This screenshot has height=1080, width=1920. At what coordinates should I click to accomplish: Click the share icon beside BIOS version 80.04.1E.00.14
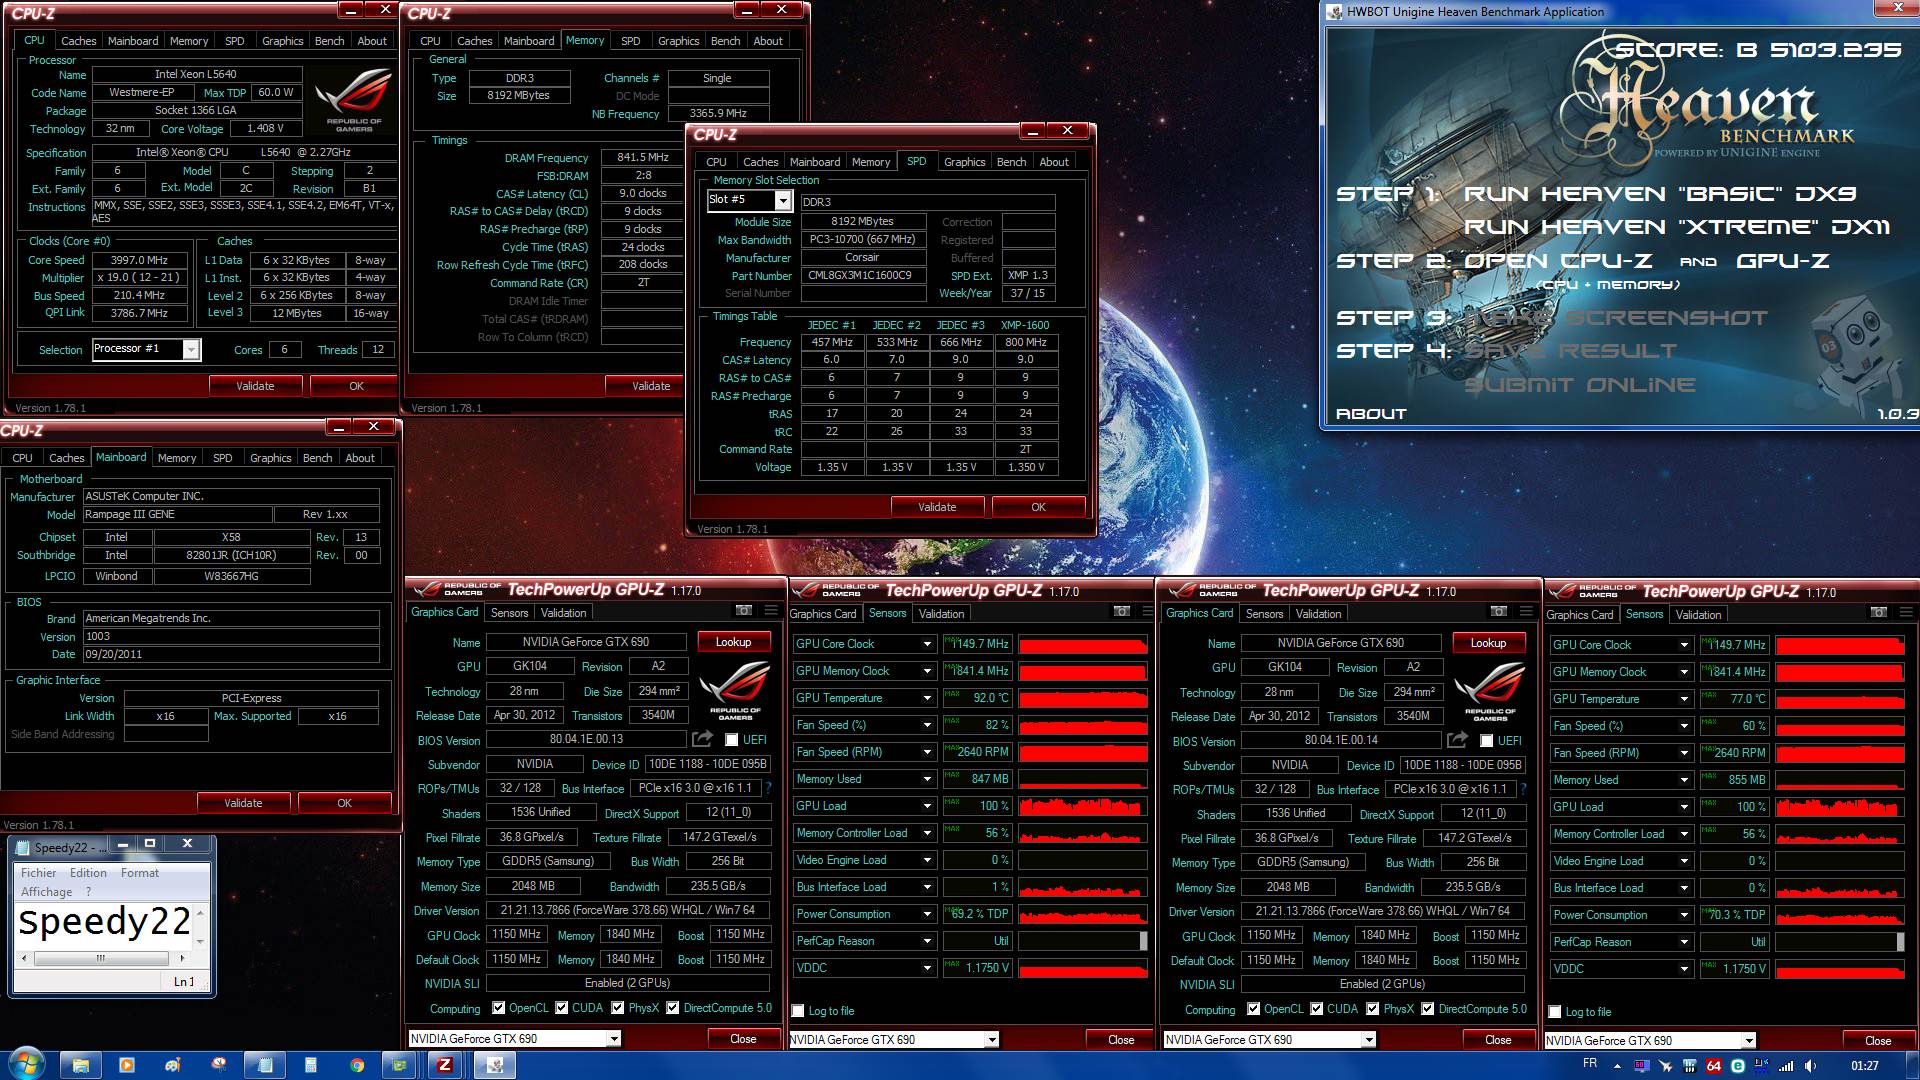click(x=1457, y=740)
